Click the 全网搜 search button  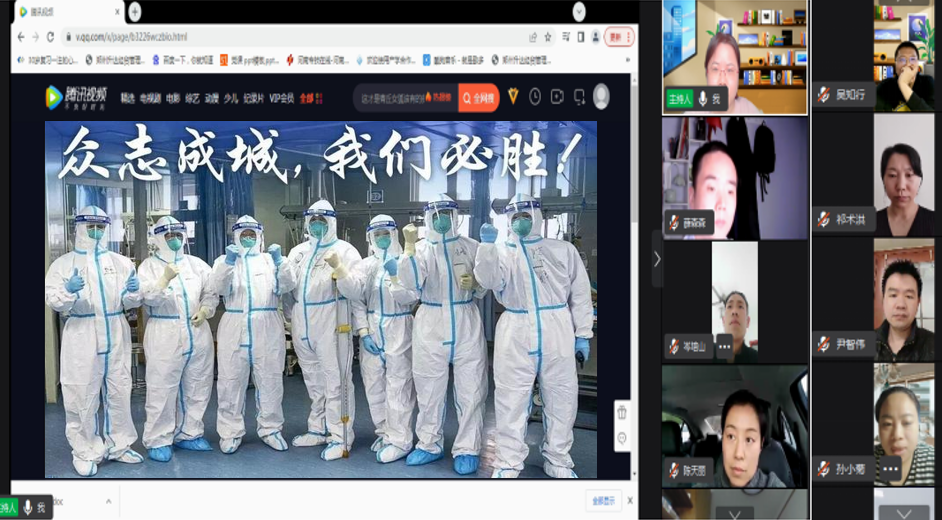coord(478,97)
